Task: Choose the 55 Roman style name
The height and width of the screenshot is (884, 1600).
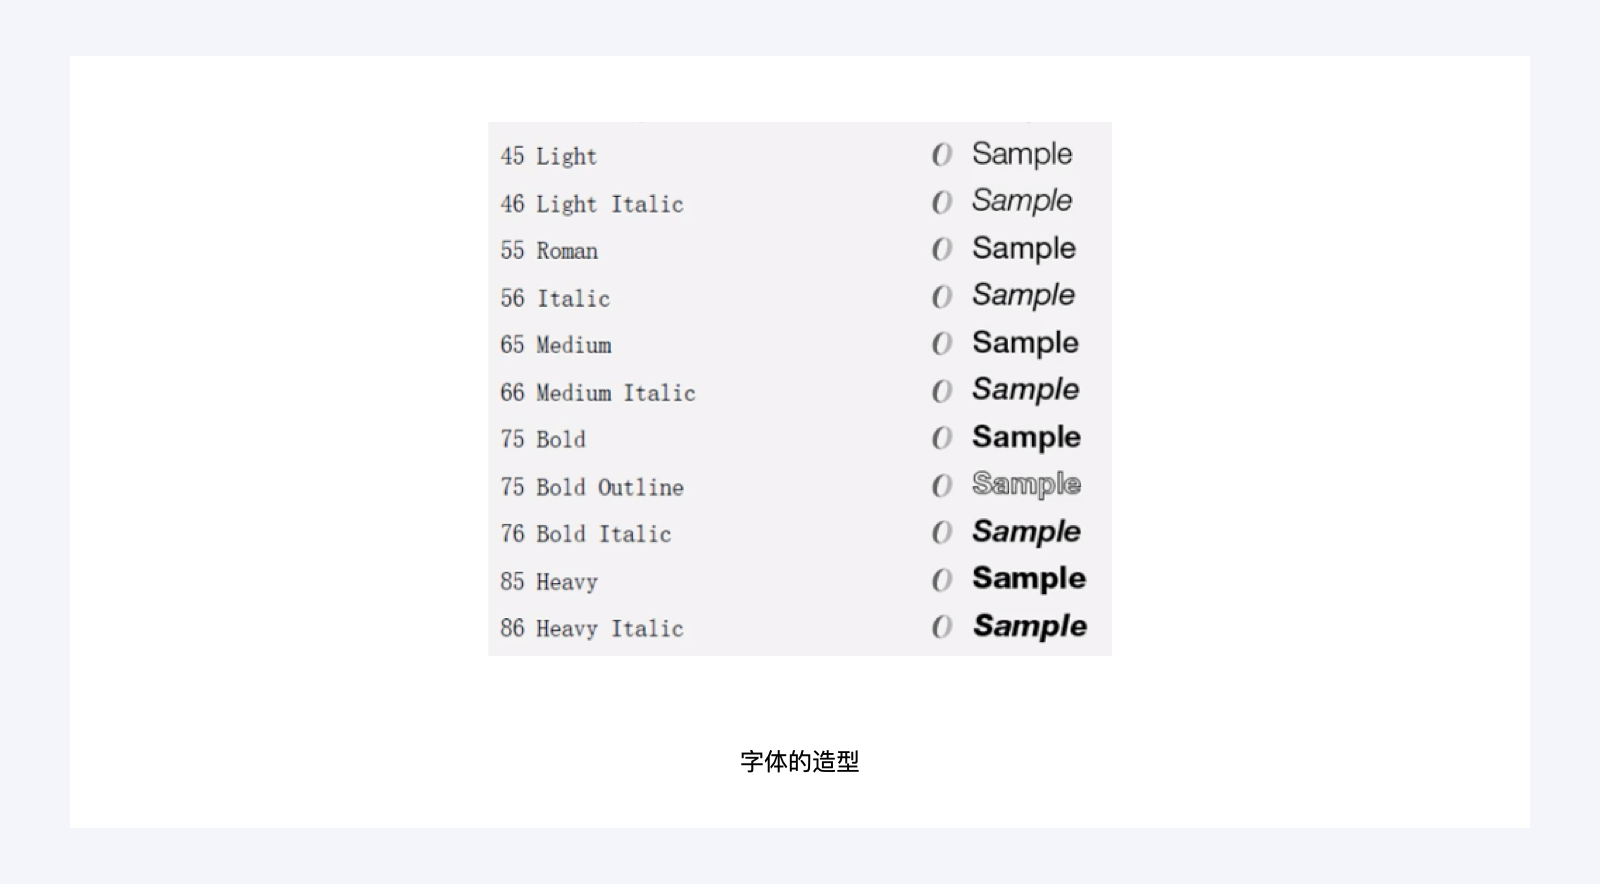Action: tap(549, 250)
